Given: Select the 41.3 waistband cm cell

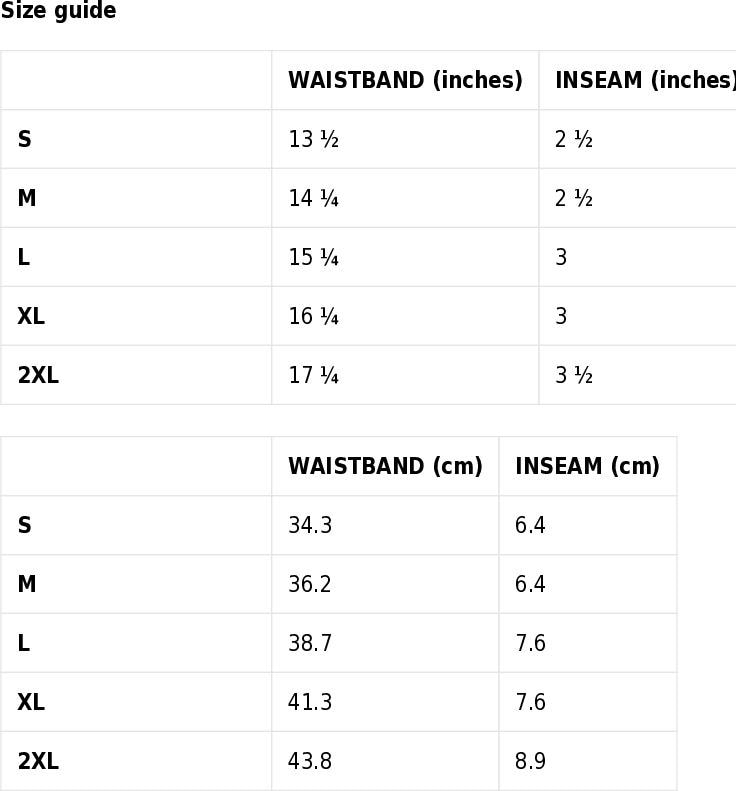Looking at the screenshot, I should [310, 702].
